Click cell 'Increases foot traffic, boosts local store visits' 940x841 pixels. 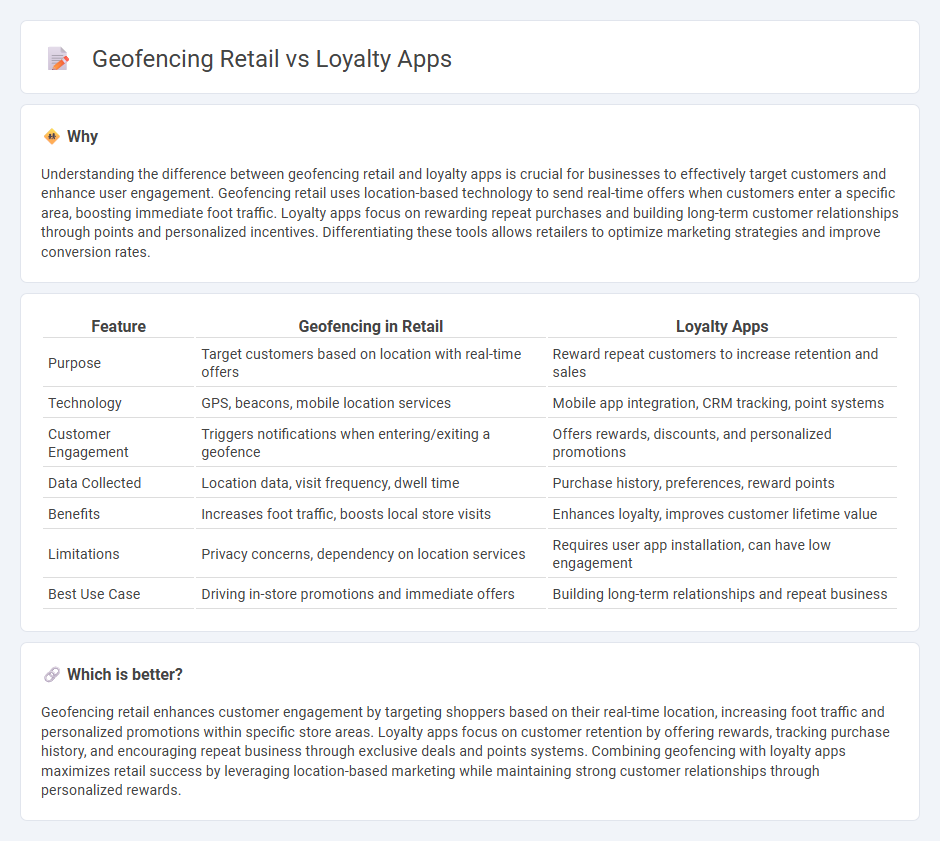tap(370, 514)
